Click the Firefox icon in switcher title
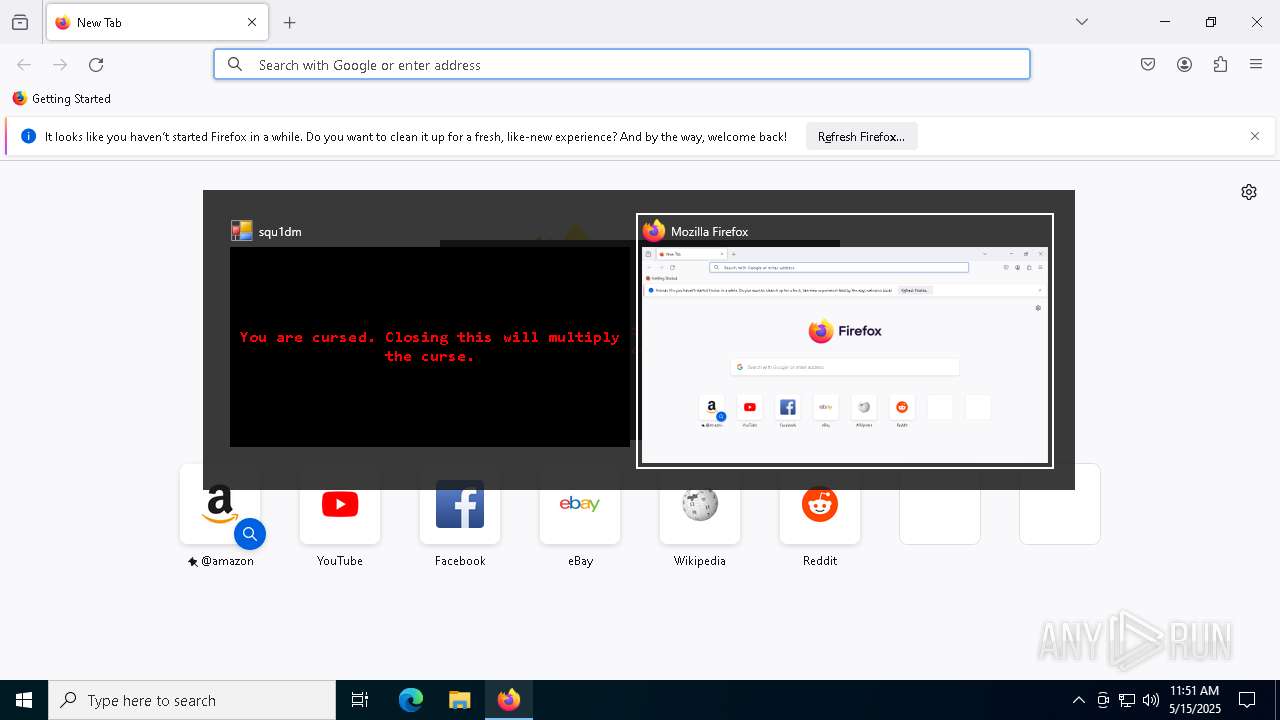The width and height of the screenshot is (1280, 720). (654, 231)
